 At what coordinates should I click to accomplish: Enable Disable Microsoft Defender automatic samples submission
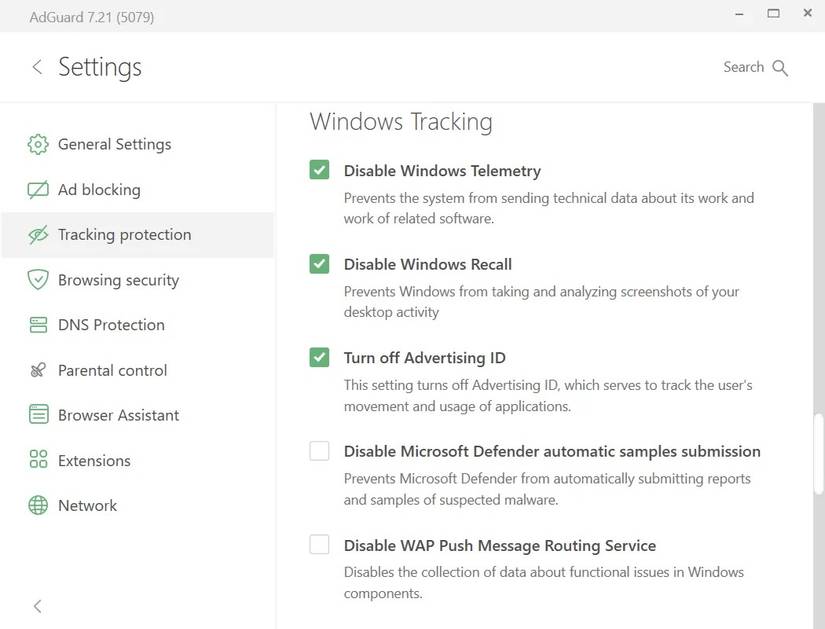pyautogui.click(x=318, y=450)
